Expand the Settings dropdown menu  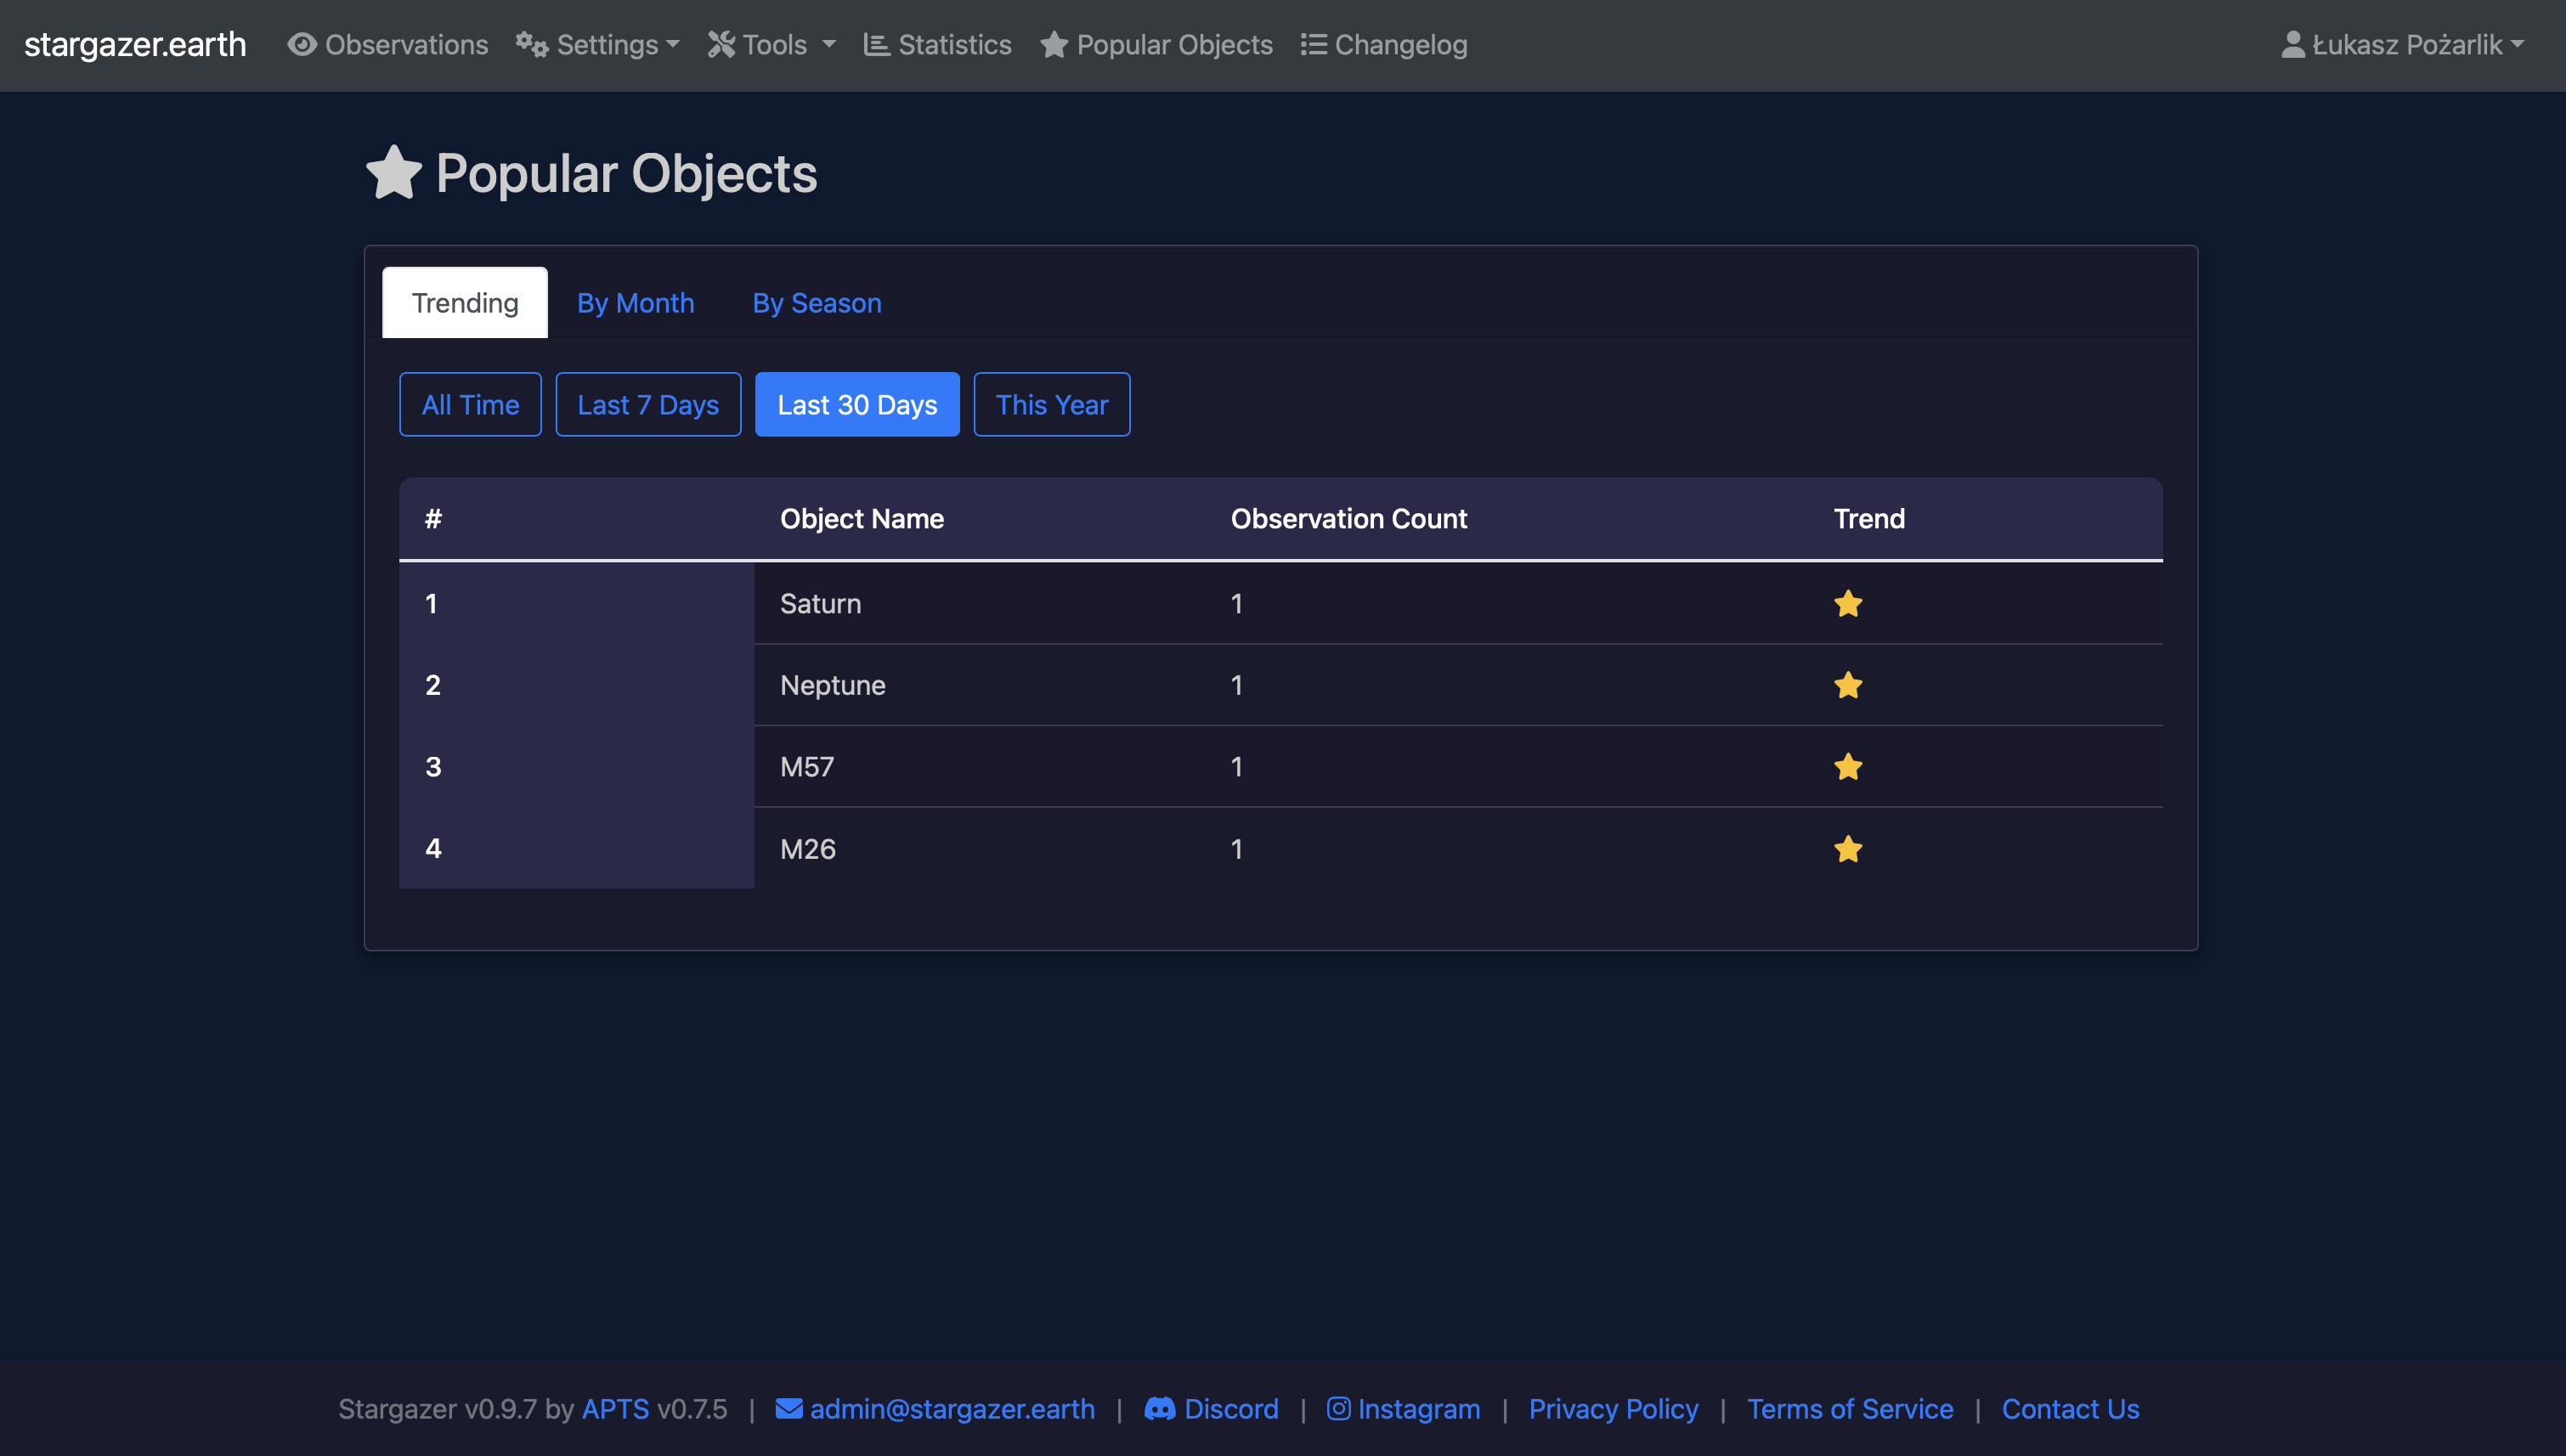tap(598, 45)
